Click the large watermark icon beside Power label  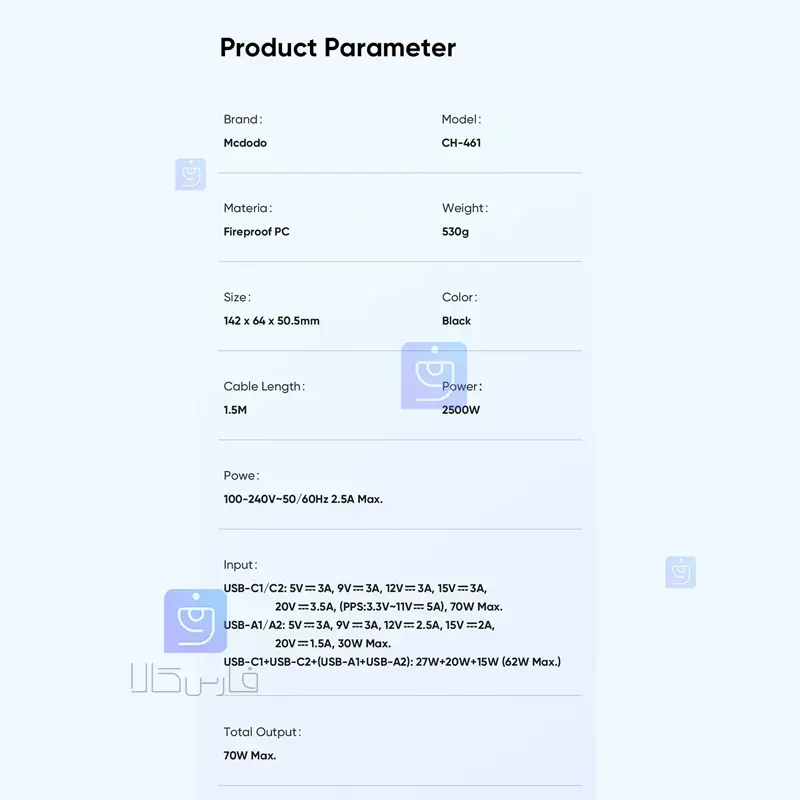coord(434,376)
